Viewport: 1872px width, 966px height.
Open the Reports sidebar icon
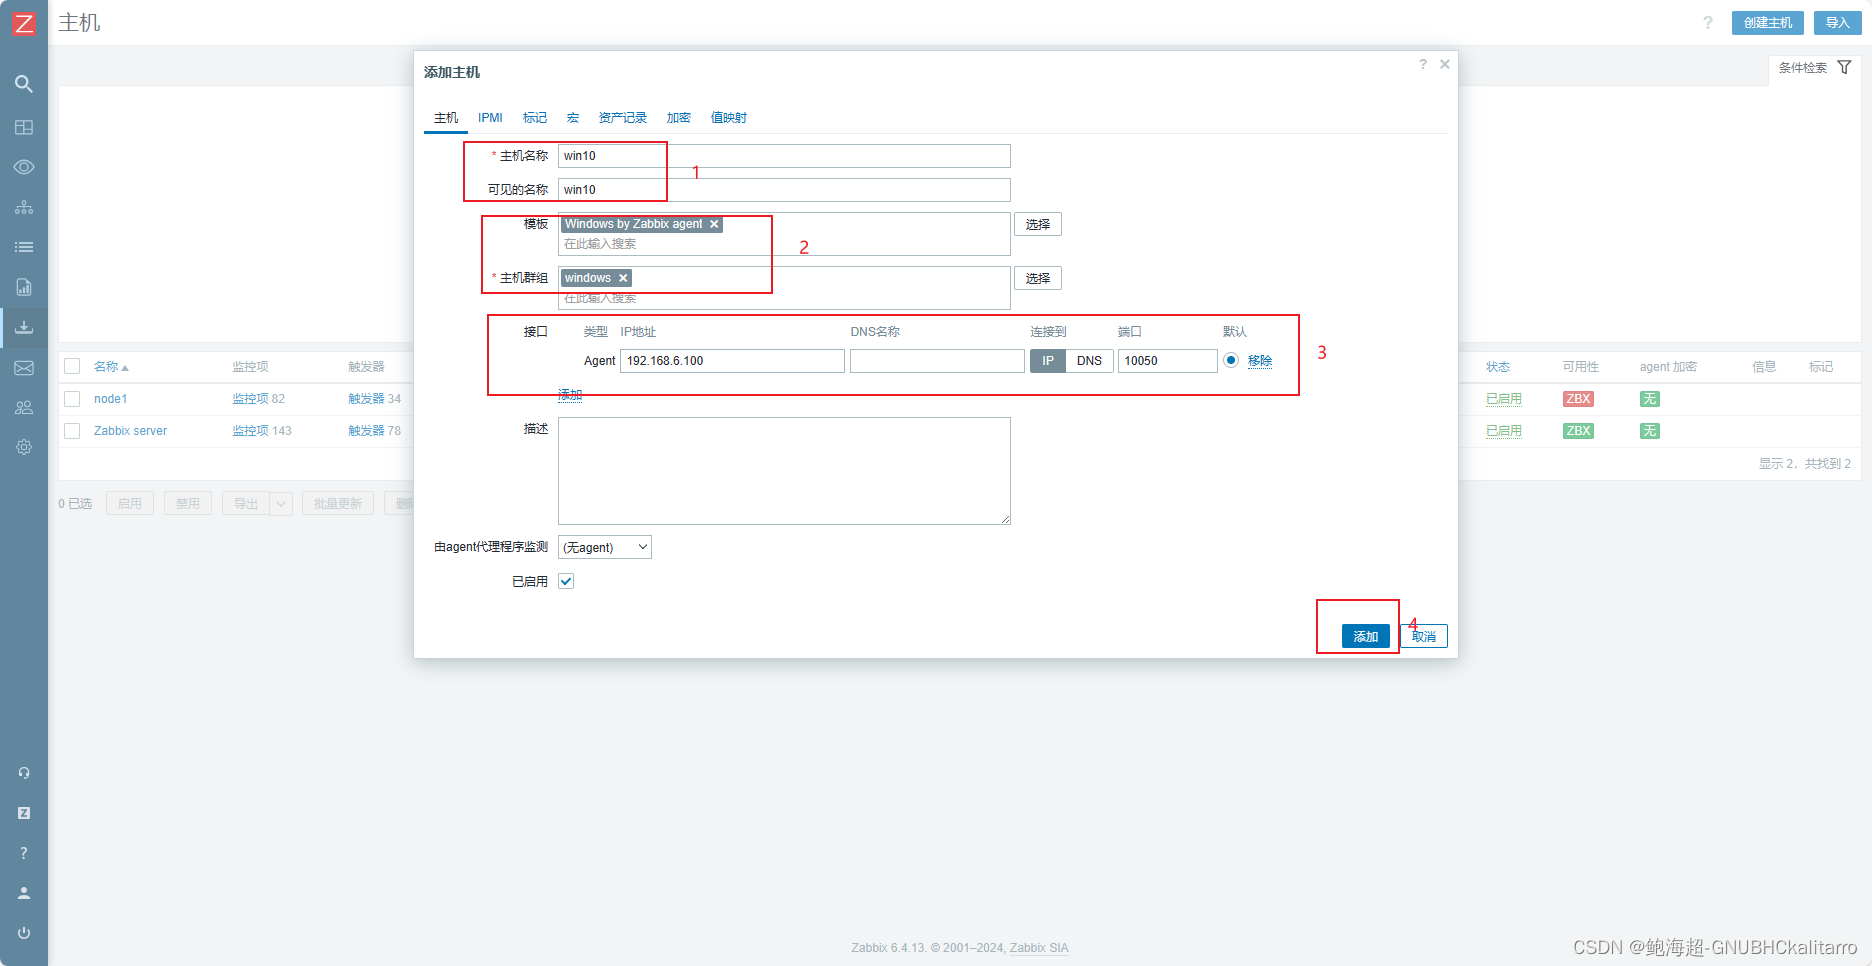tap(24, 287)
